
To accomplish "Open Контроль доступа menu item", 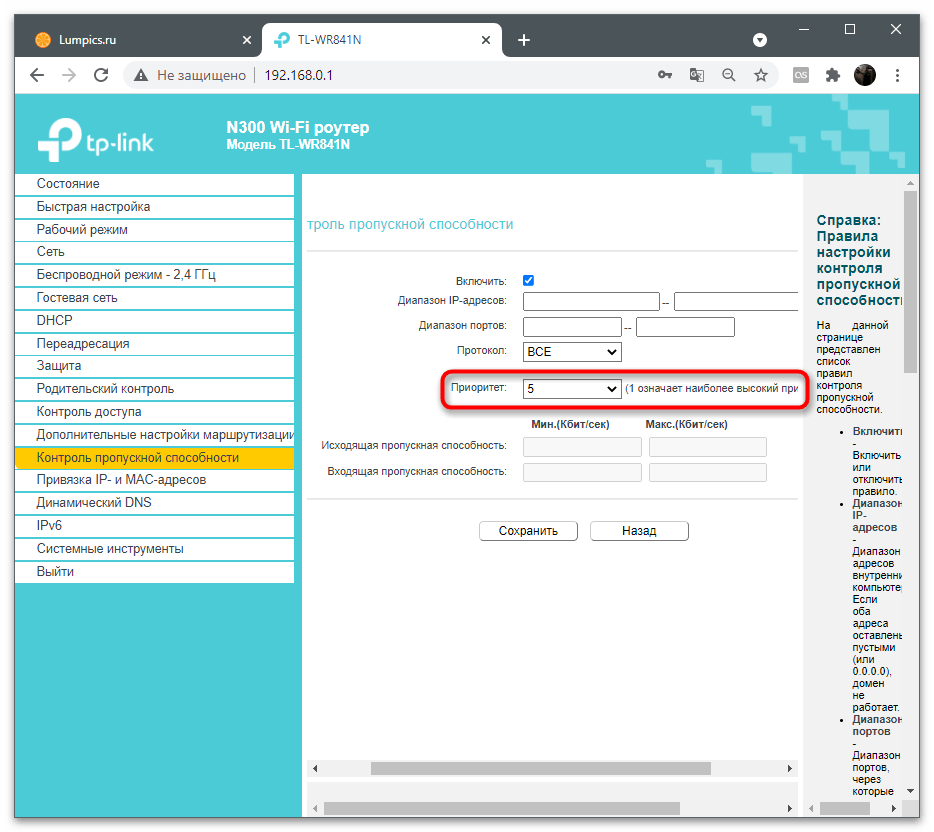I will pyautogui.click(x=154, y=412).
